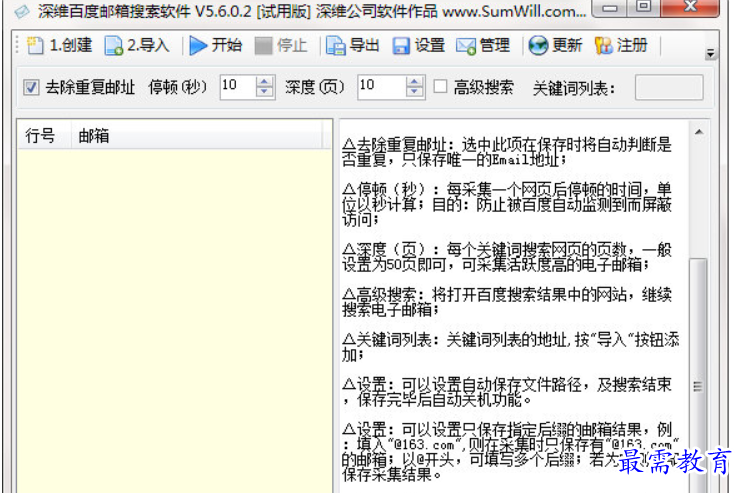The width and height of the screenshot is (740, 493).
Task: Sort by the 行号 column header
Action: pyautogui.click(x=44, y=136)
